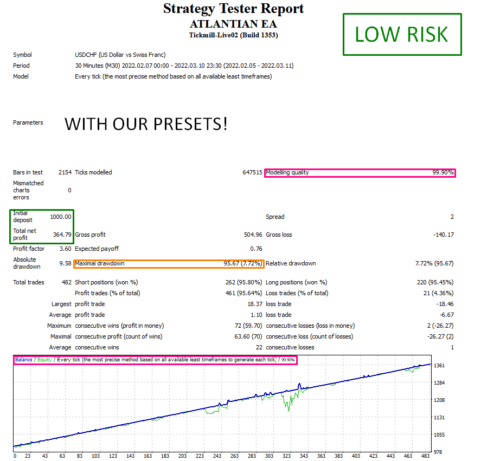
Task: Select the largest loss trade value '-18.46'
Action: 445,304
